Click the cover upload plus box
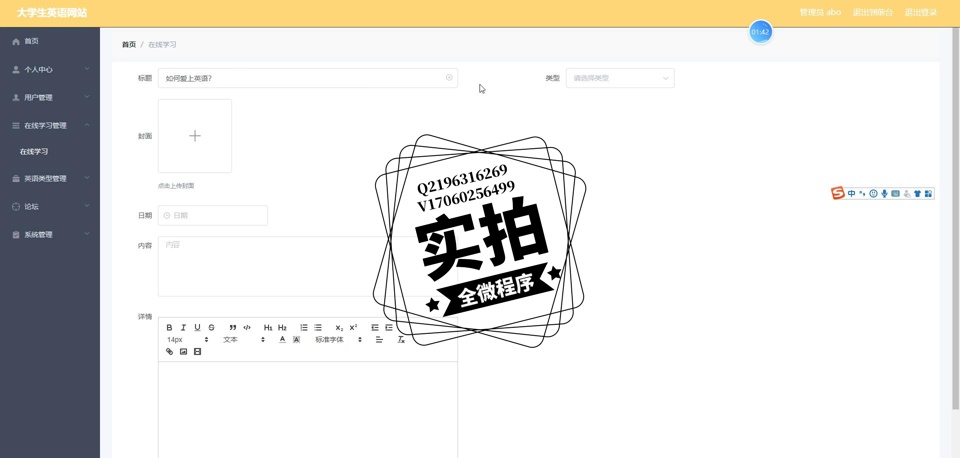 (x=195, y=136)
